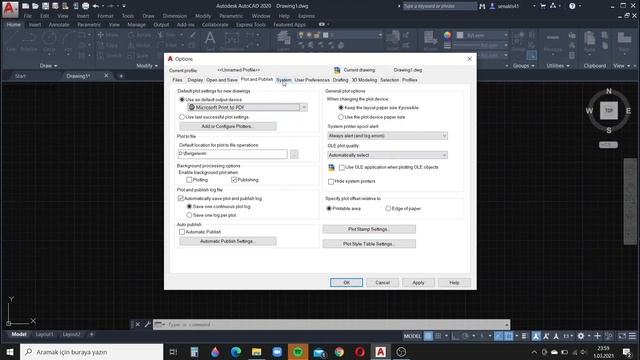The image size is (640, 360).
Task: Select Save one log per plot option
Action: (x=189, y=215)
